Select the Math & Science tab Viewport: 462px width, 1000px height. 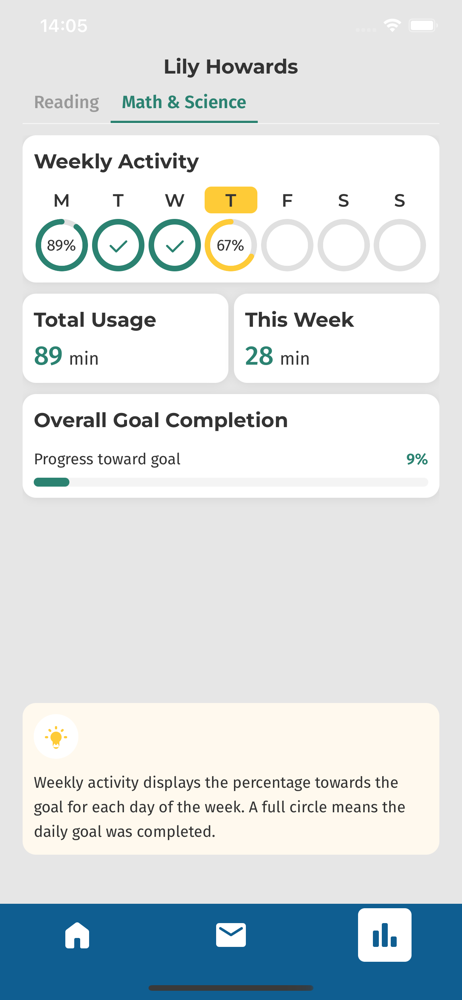click(184, 103)
